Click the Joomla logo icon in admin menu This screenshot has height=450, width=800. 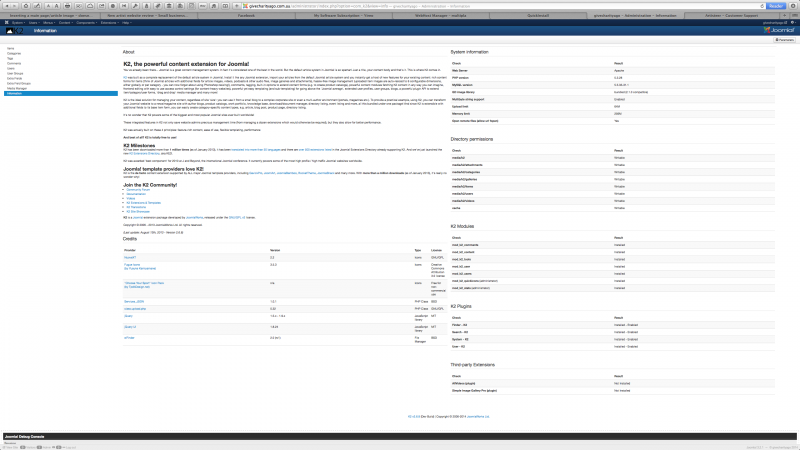pyautogui.click(x=6, y=22)
